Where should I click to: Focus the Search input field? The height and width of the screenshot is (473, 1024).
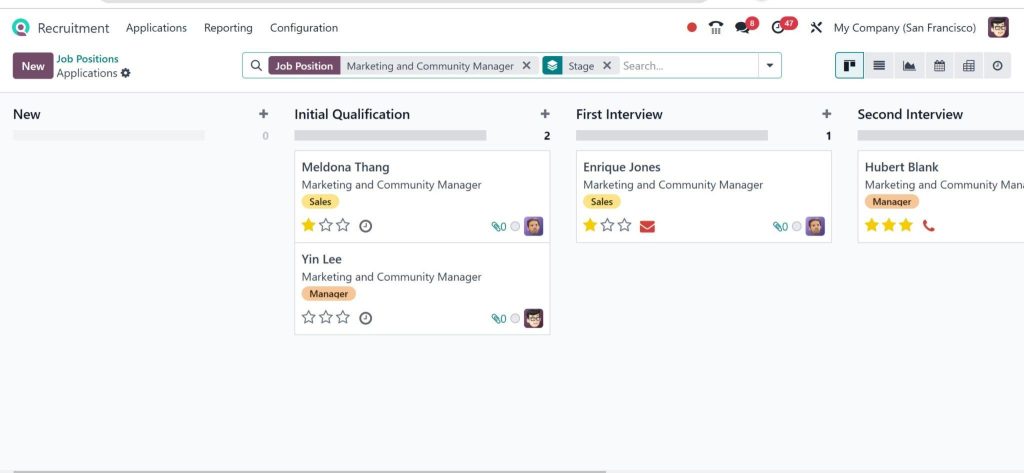point(688,65)
